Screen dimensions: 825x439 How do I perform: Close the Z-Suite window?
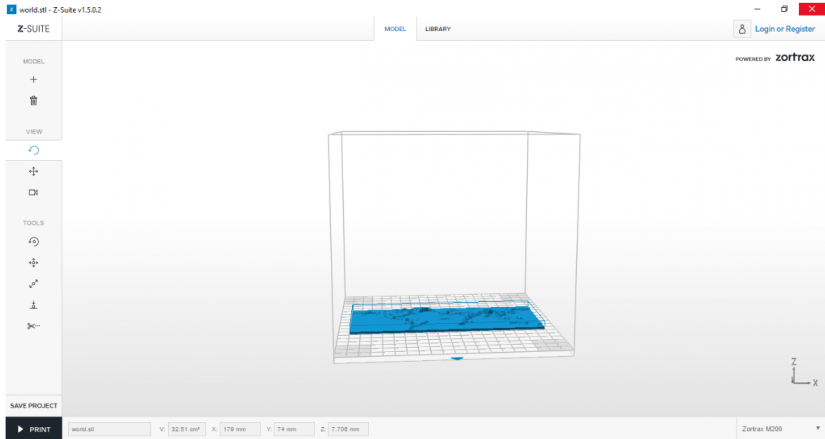click(812, 9)
